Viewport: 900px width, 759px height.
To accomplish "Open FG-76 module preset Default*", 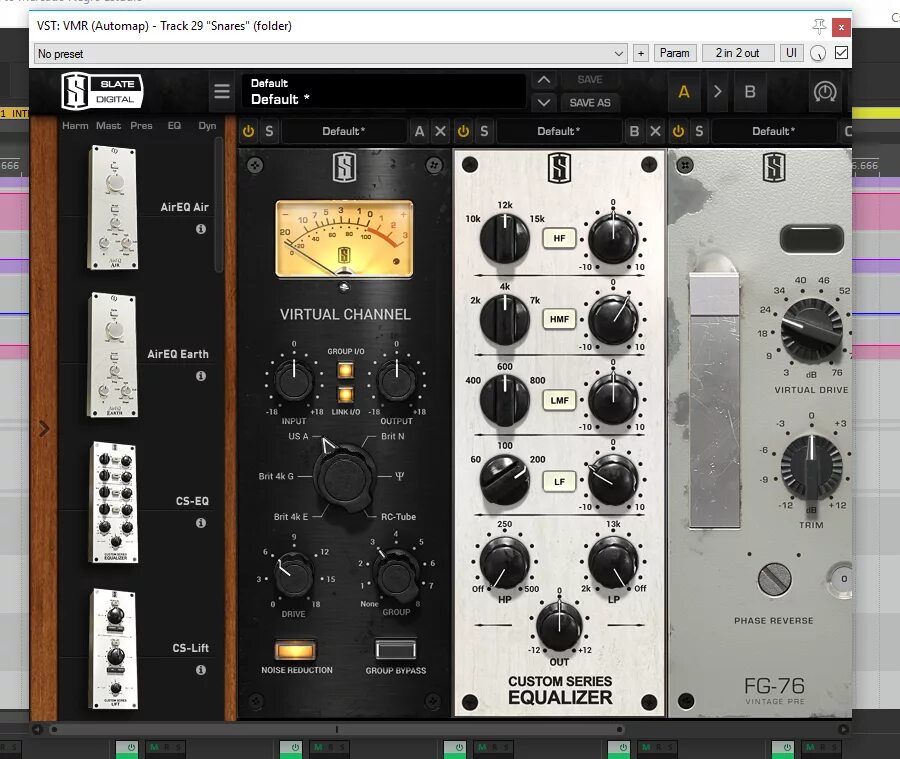I will coord(774,131).
